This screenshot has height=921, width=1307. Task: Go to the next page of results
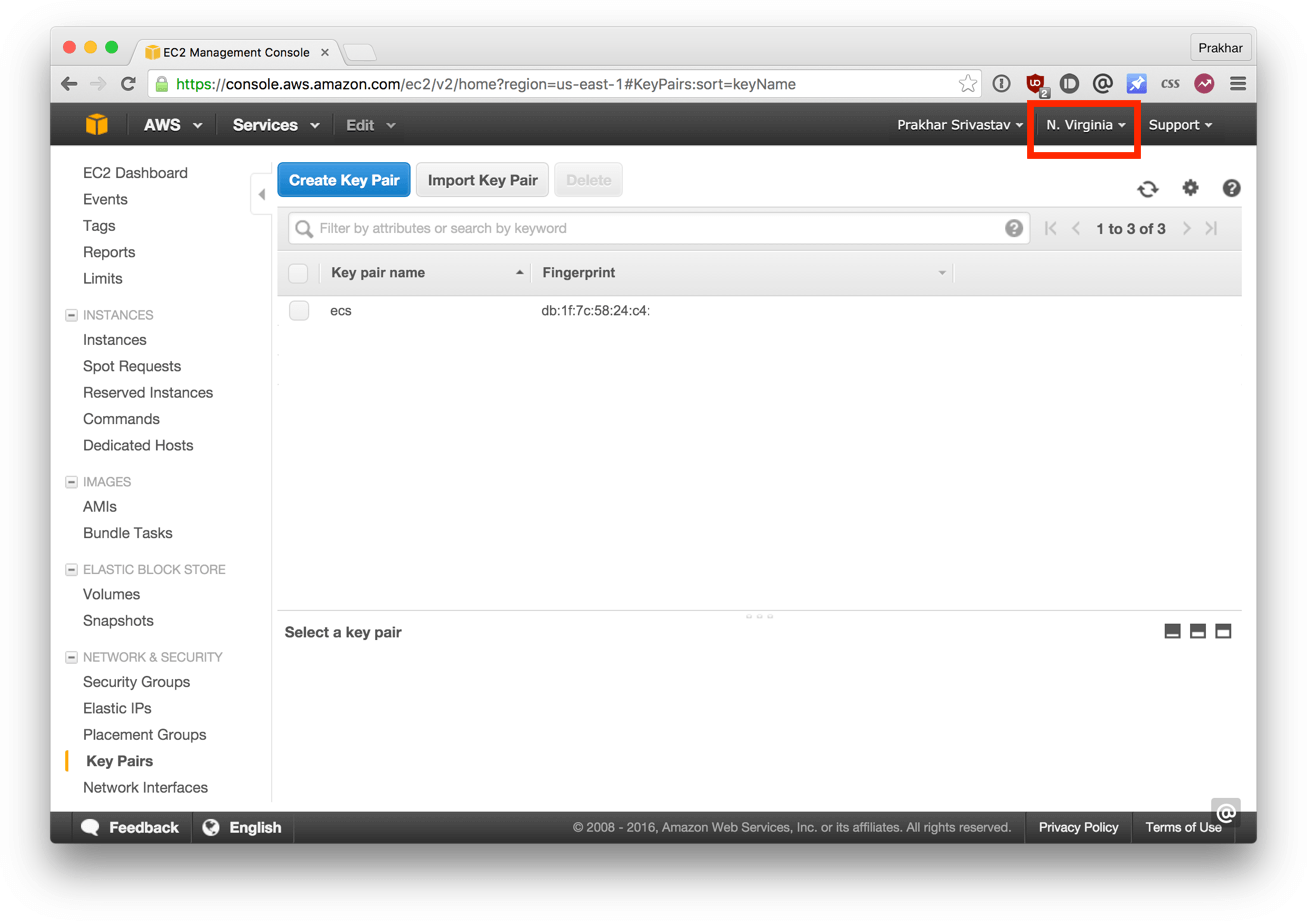coord(1186,228)
